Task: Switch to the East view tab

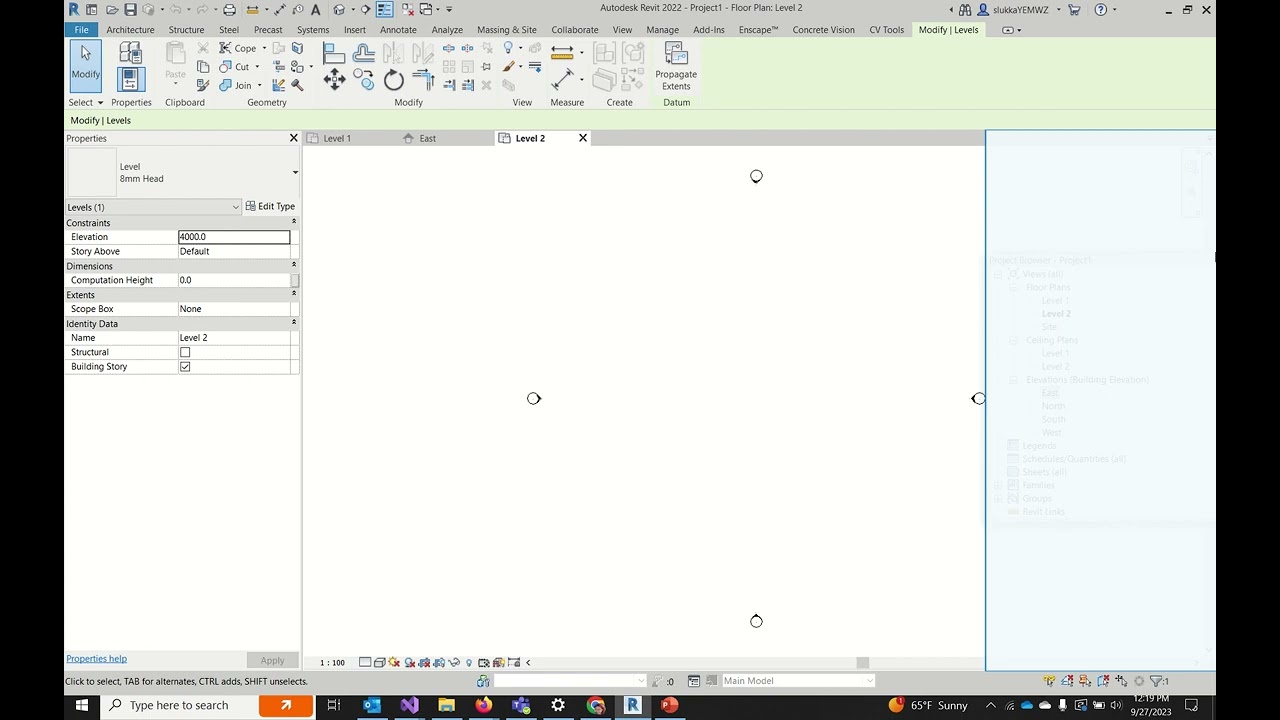Action: click(427, 138)
